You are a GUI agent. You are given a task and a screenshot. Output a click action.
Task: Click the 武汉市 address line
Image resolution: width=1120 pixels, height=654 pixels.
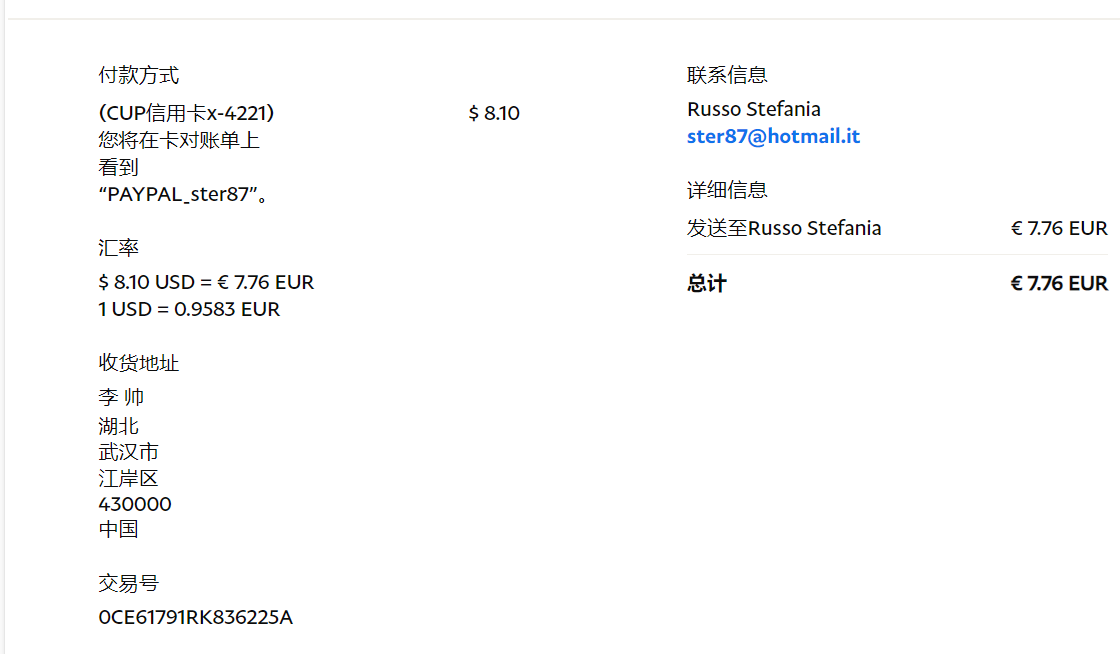pyautogui.click(x=128, y=452)
